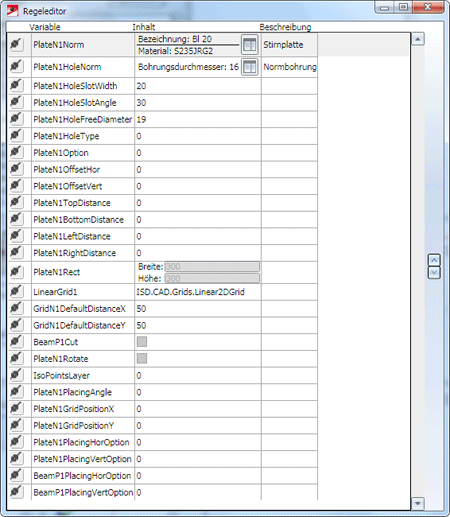450x517 pixels.
Task: Click the PlateN1HoleFreeDiameter value field
Action: coord(198,119)
